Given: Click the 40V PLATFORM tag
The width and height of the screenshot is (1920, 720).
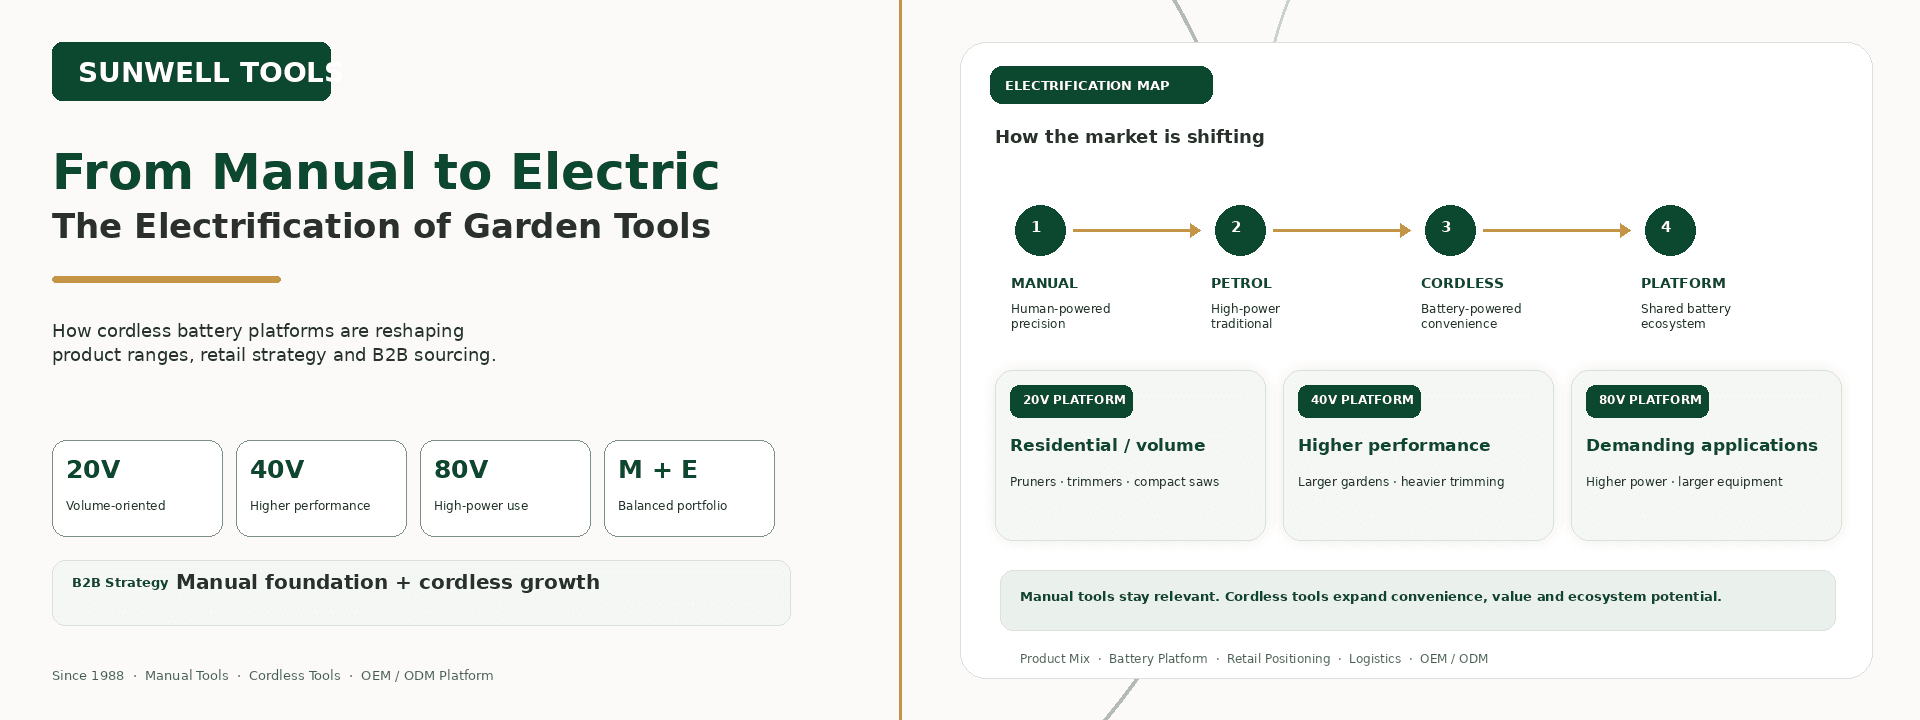Looking at the screenshot, I should click(1359, 400).
